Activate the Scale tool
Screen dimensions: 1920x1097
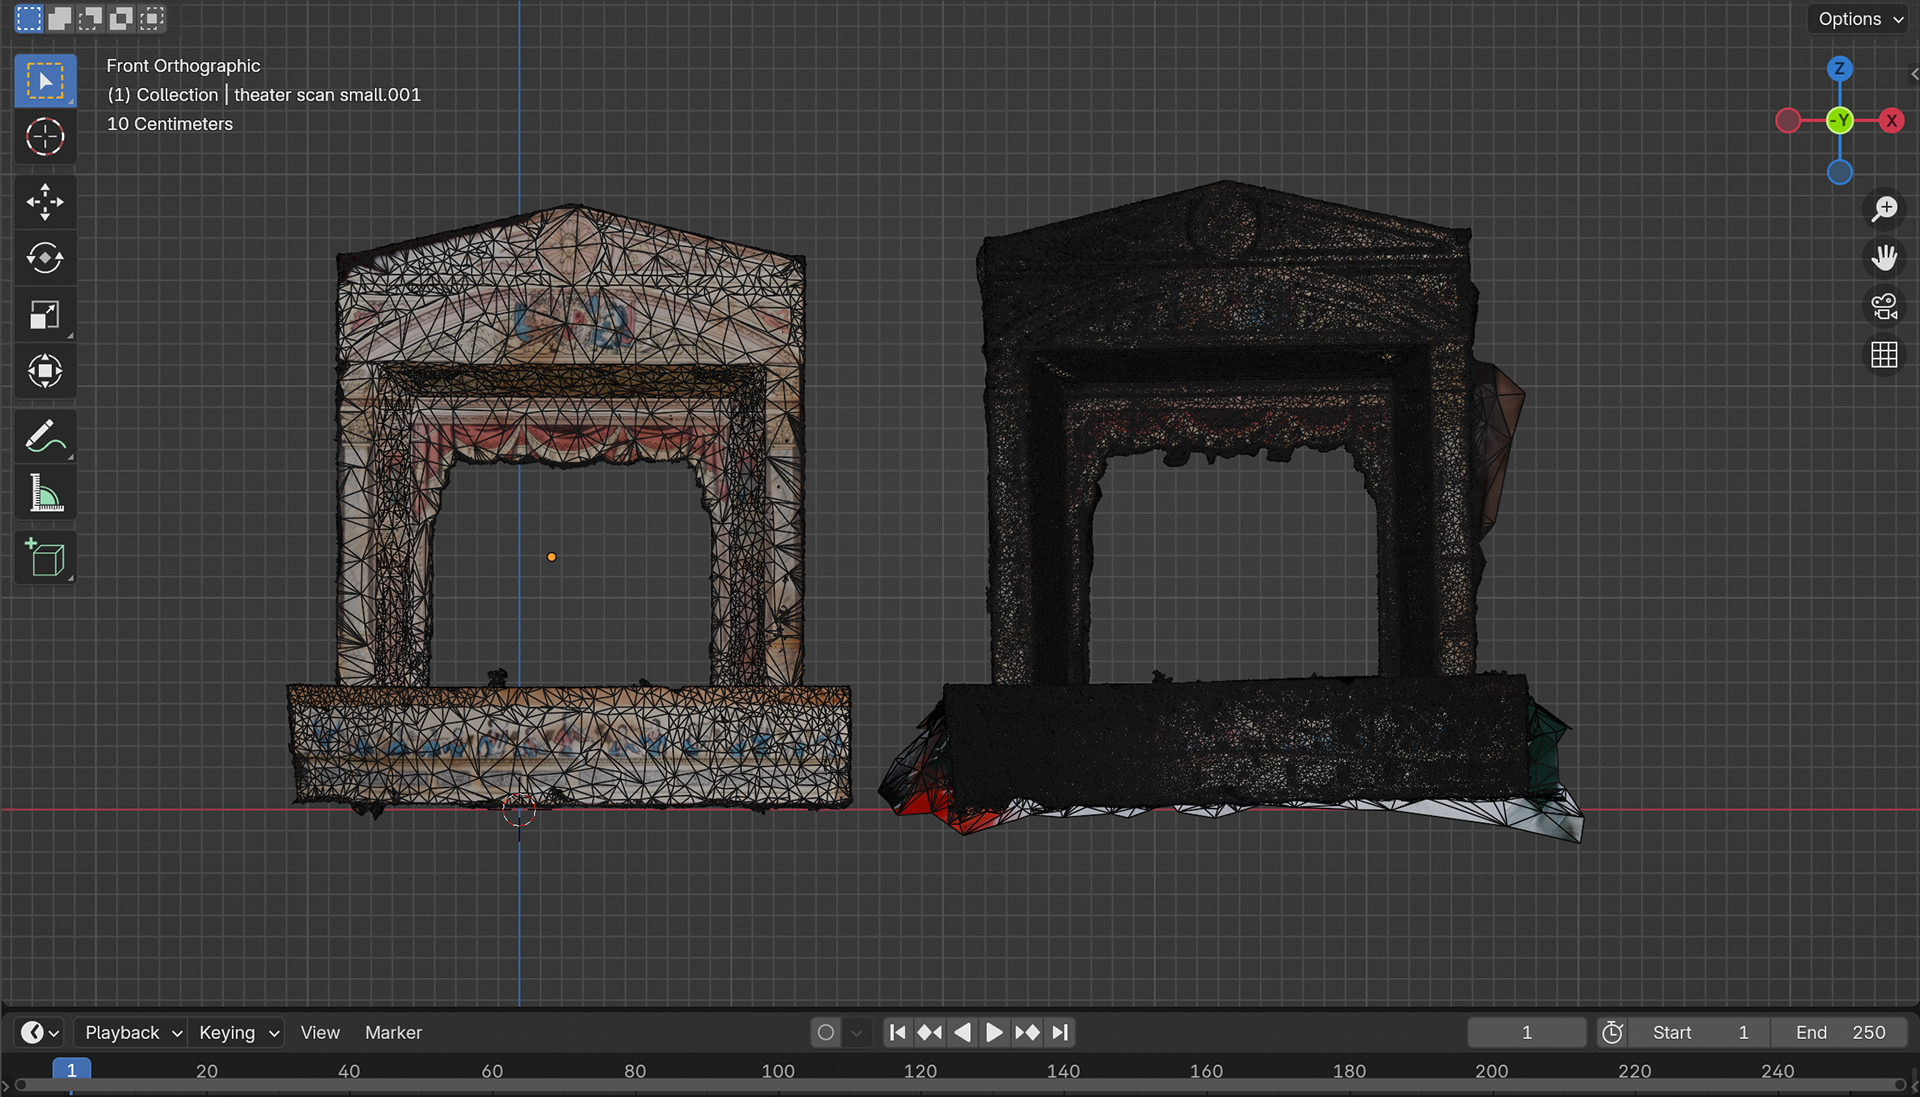click(x=45, y=315)
